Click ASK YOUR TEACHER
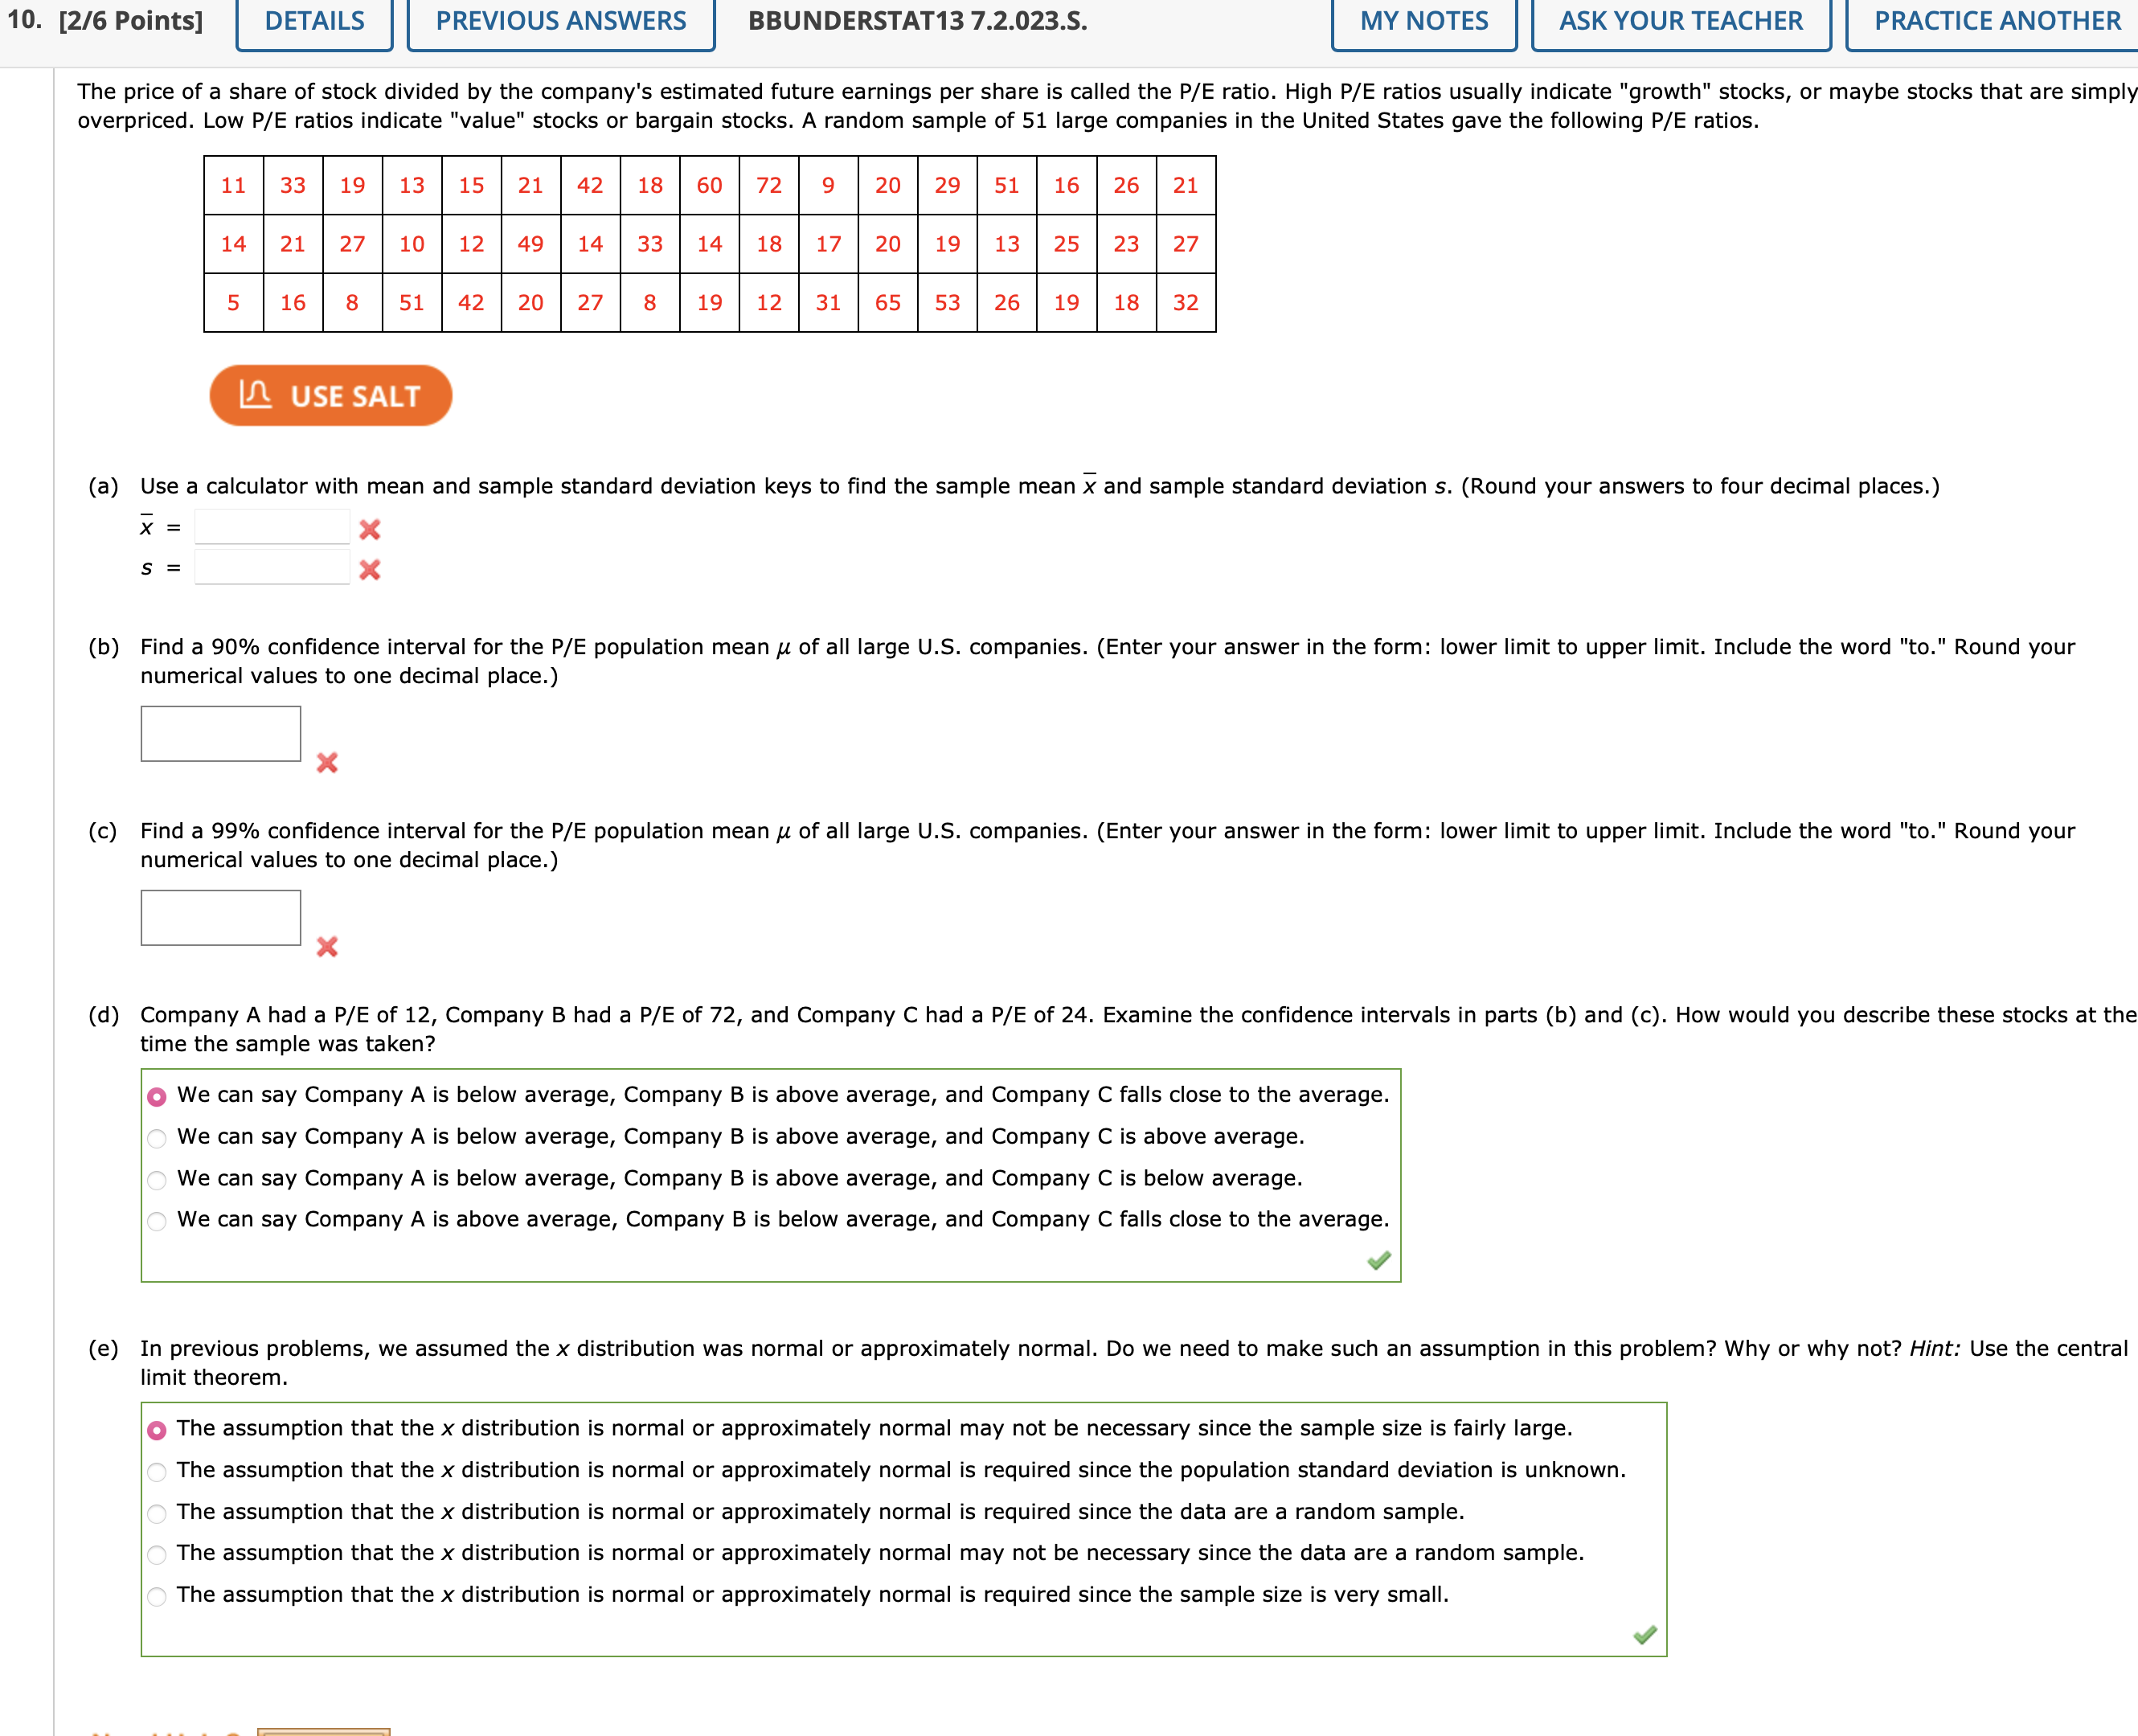 [1680, 21]
